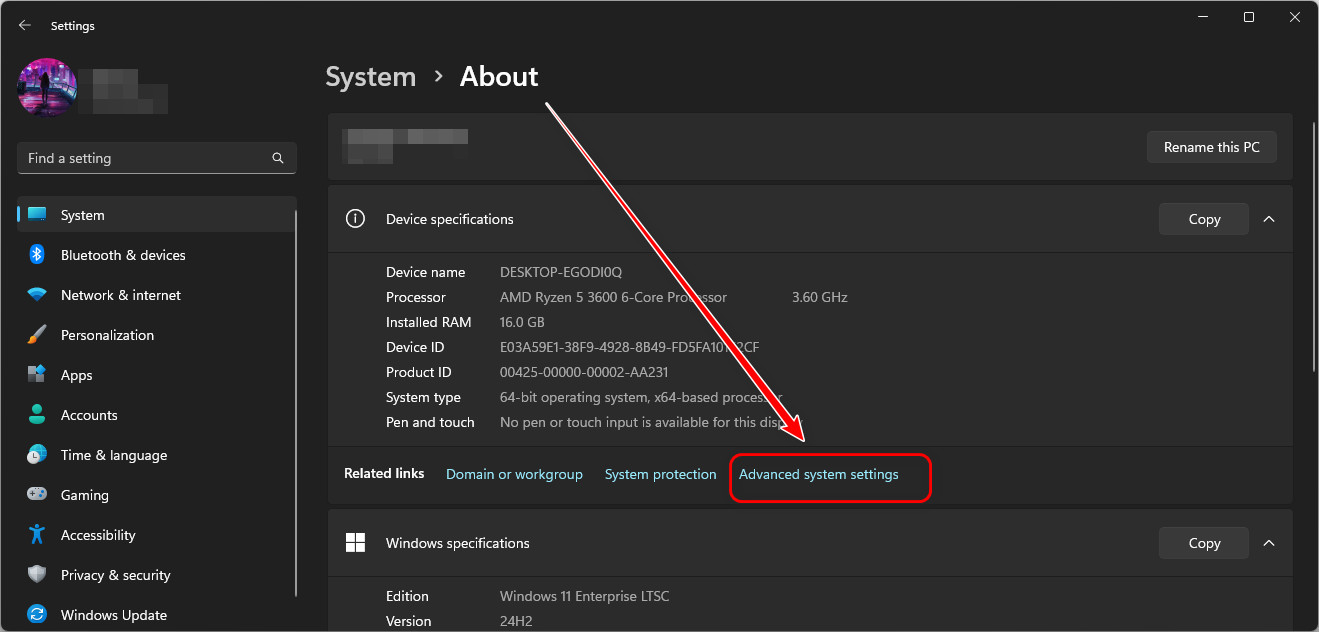Image resolution: width=1319 pixels, height=632 pixels.
Task: Click the Rename this PC button
Action: pos(1211,147)
